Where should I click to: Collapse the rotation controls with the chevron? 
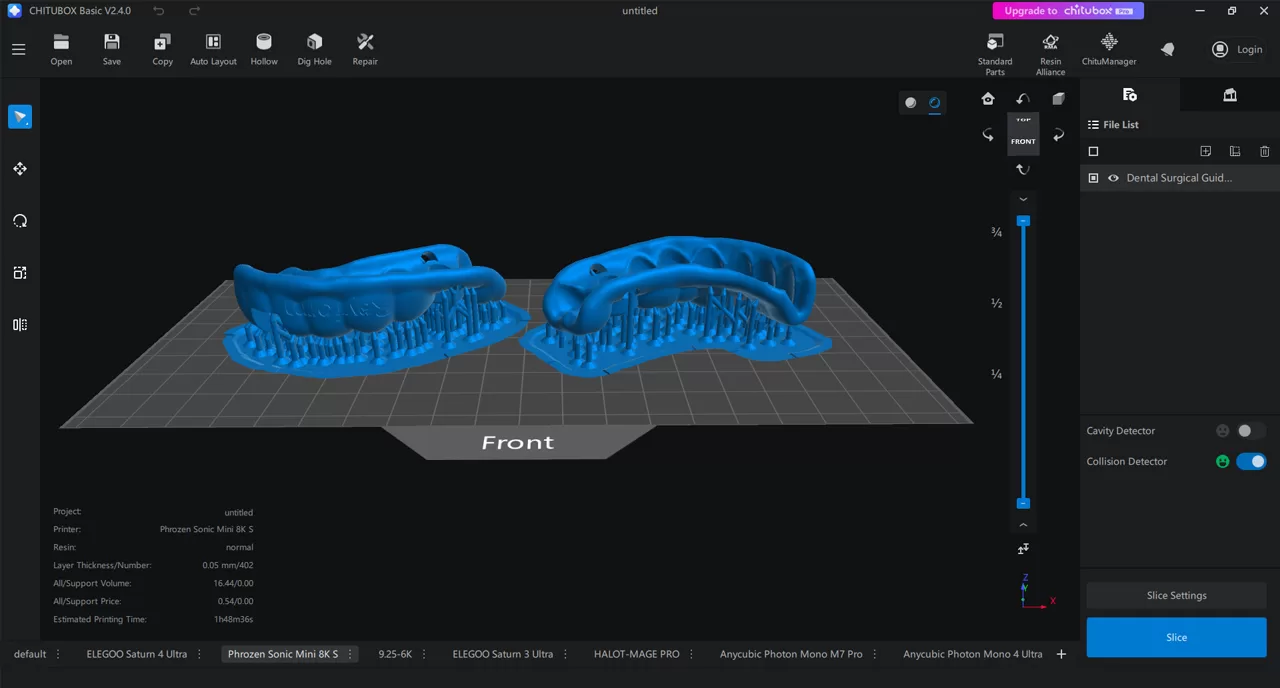tap(1023, 199)
